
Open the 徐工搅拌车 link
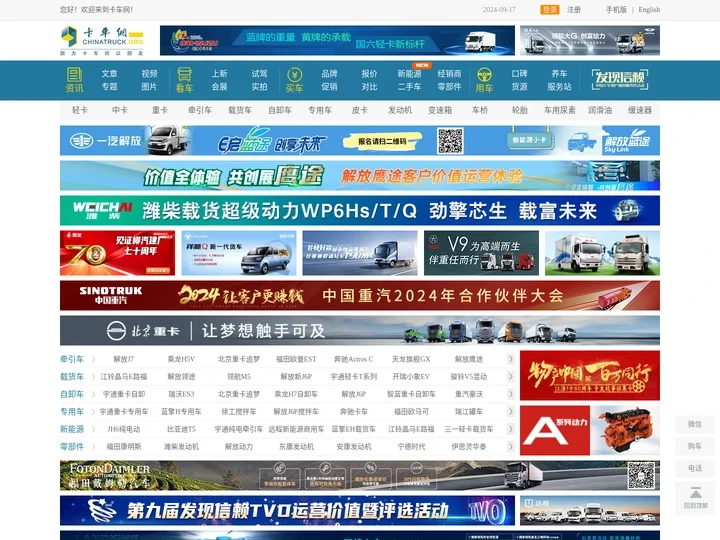pyautogui.click(x=239, y=411)
